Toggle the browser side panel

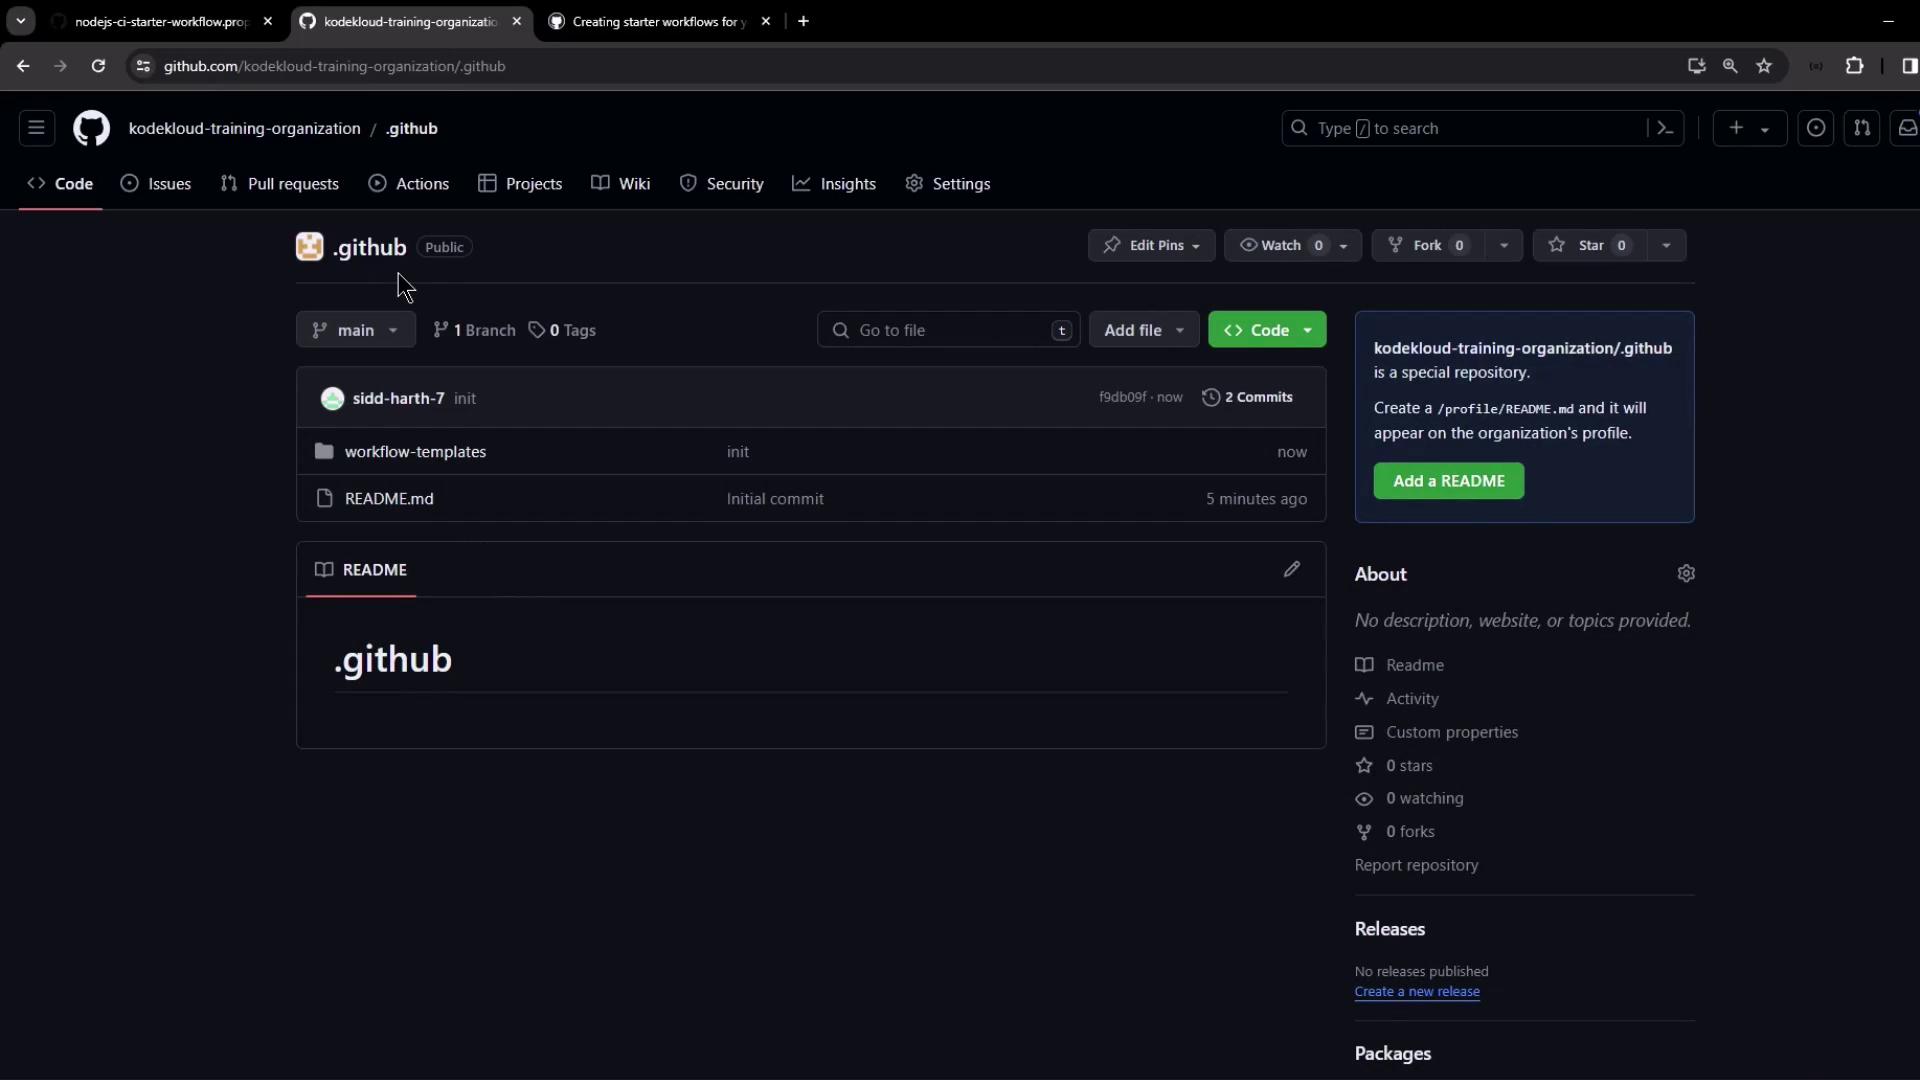pyautogui.click(x=1909, y=66)
